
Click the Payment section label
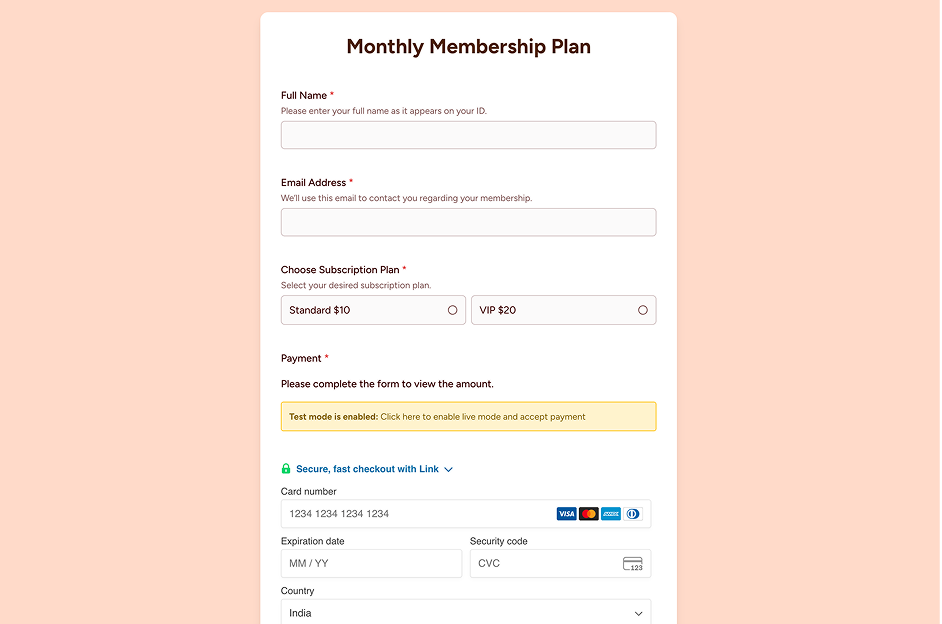301,358
